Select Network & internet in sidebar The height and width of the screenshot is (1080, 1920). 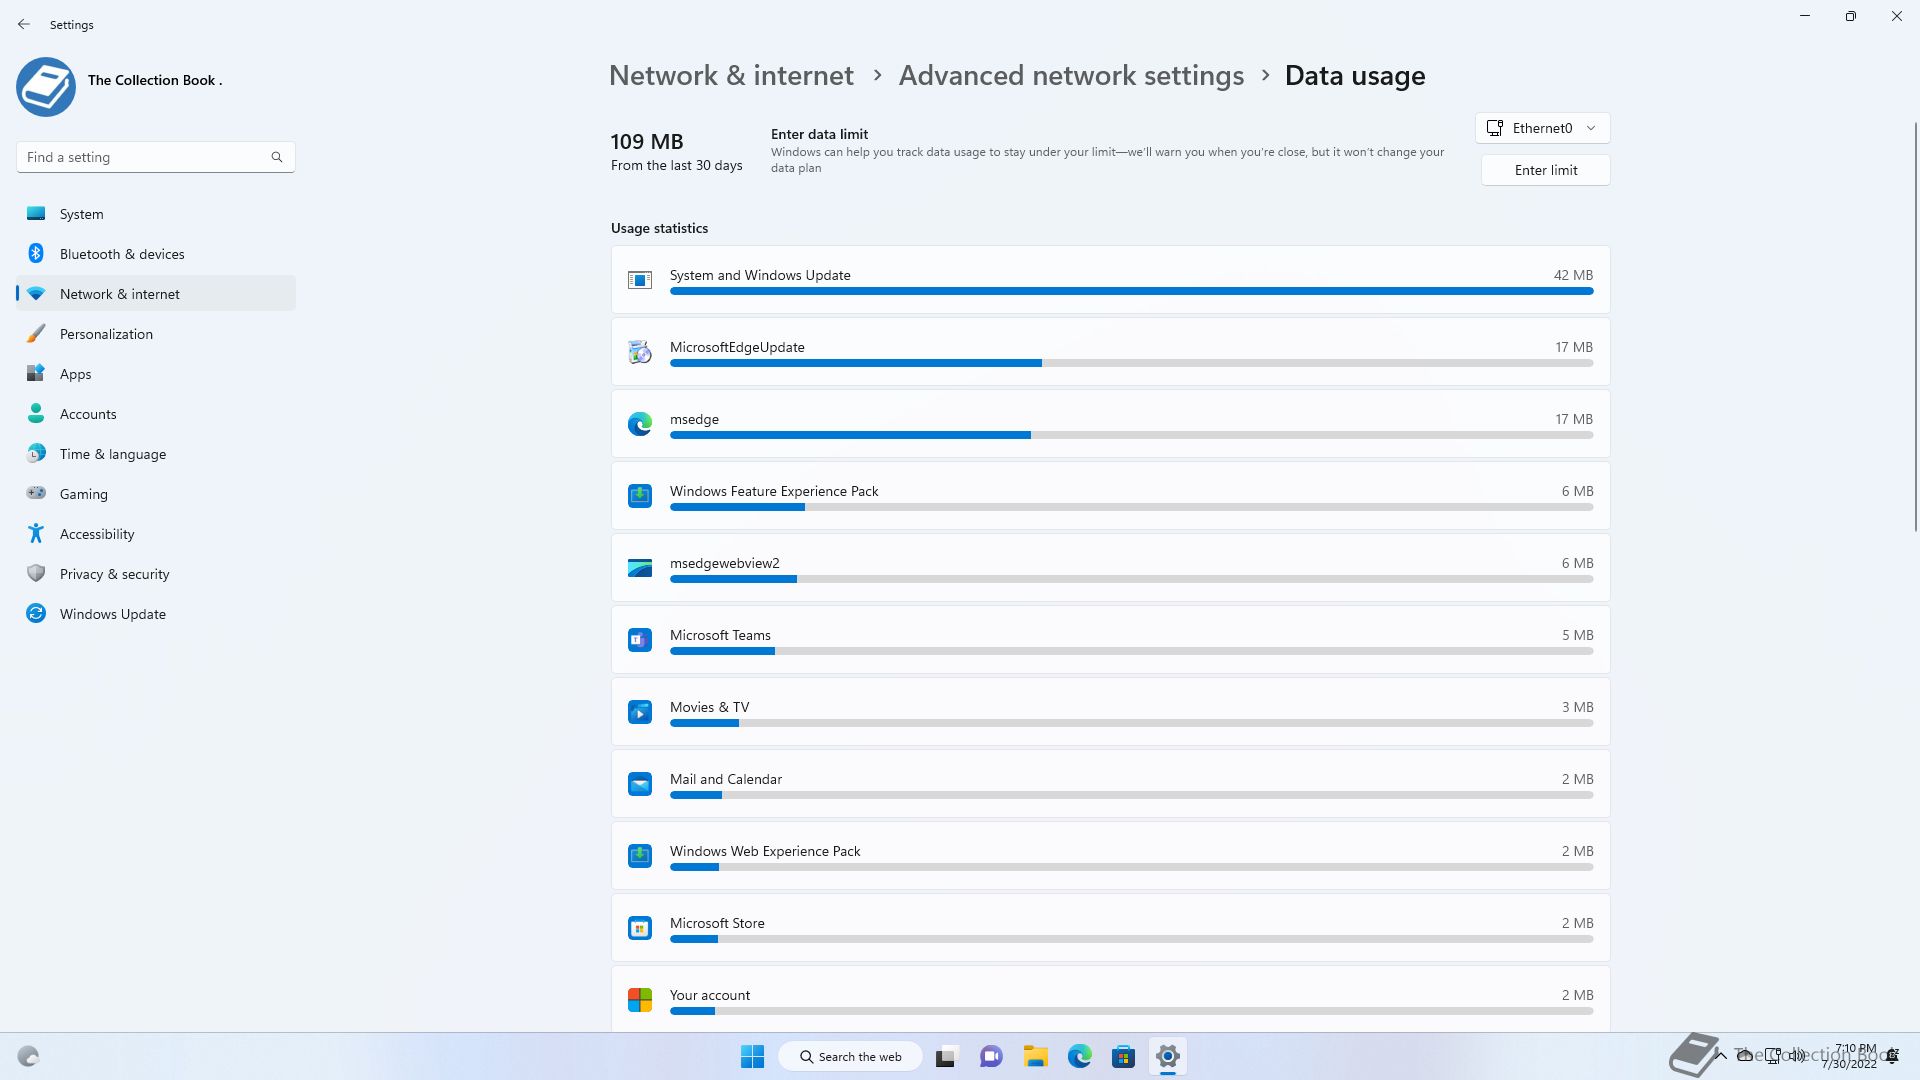coord(156,294)
